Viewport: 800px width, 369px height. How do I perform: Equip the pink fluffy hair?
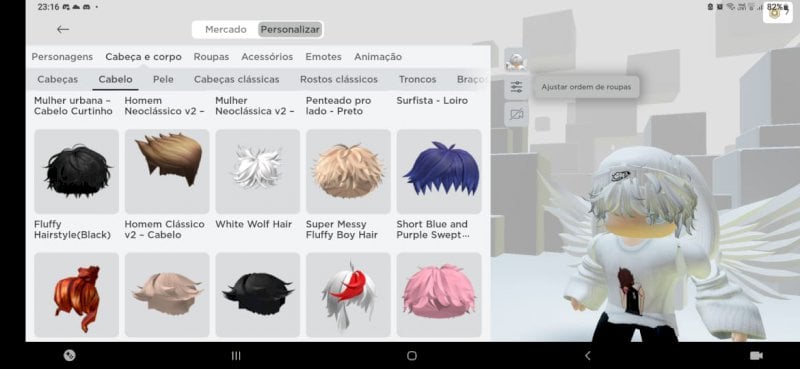point(439,294)
